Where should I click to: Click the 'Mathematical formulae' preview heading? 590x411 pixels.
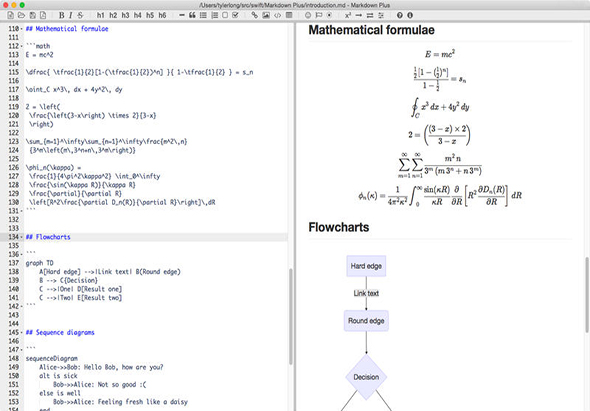pyautogui.click(x=371, y=30)
